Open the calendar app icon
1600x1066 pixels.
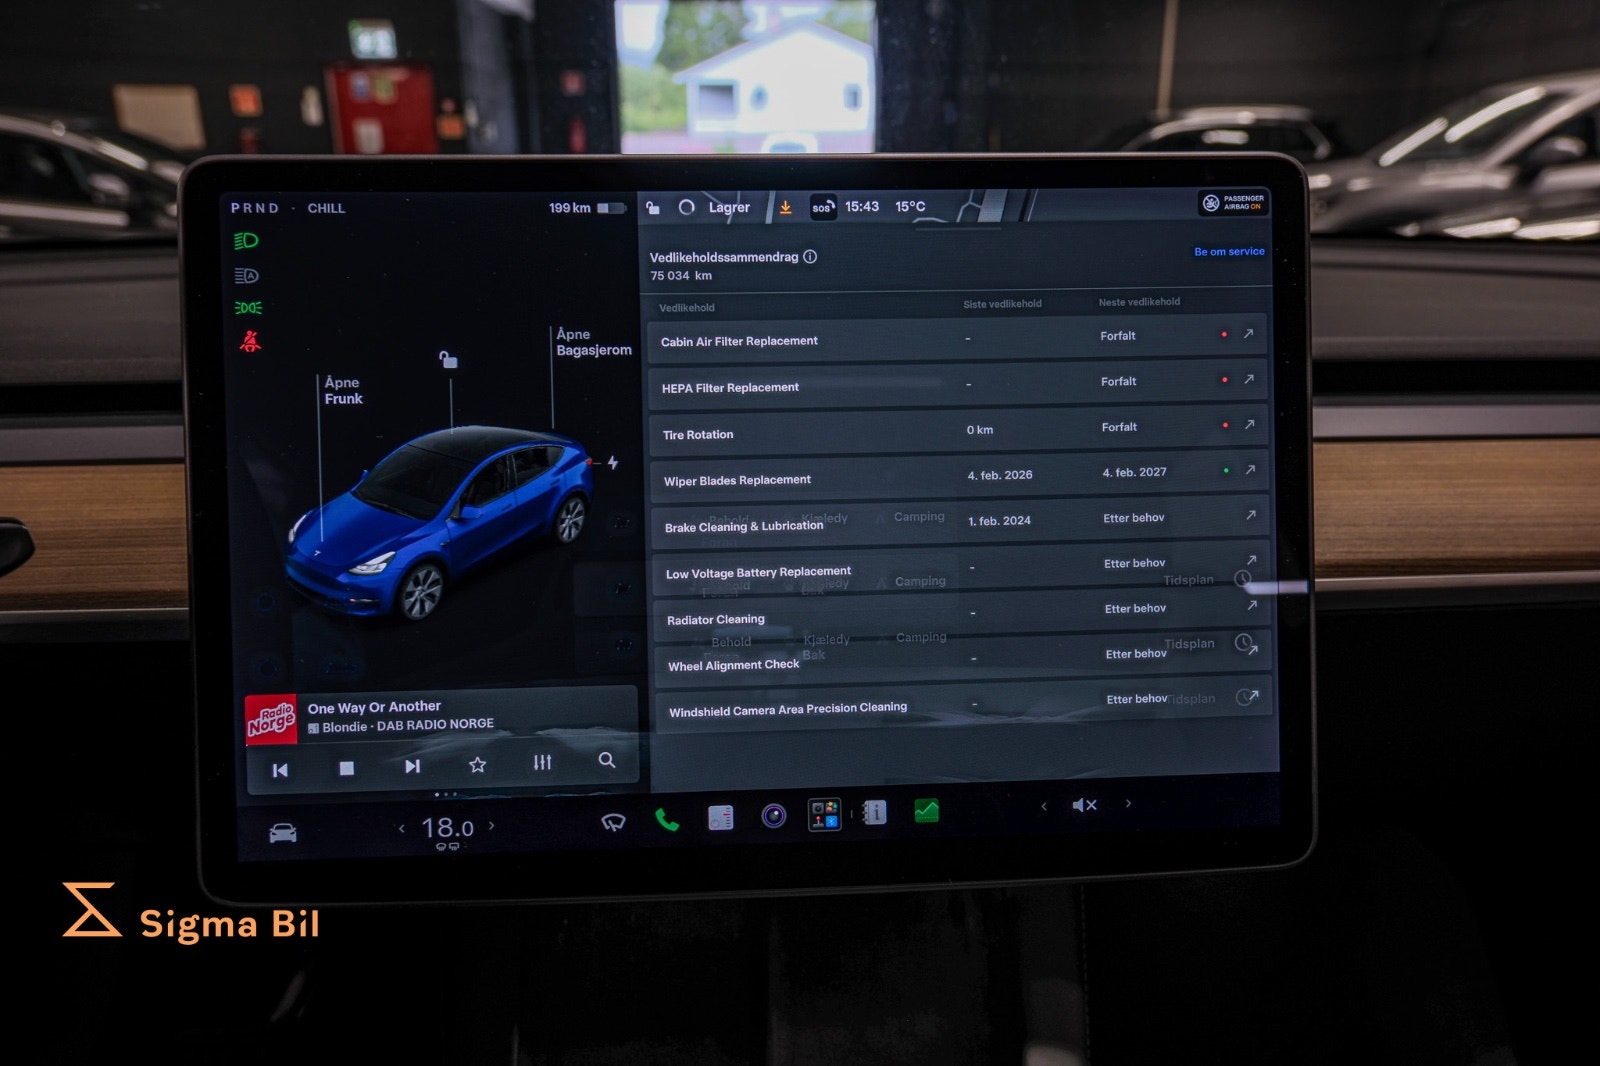pos(721,818)
